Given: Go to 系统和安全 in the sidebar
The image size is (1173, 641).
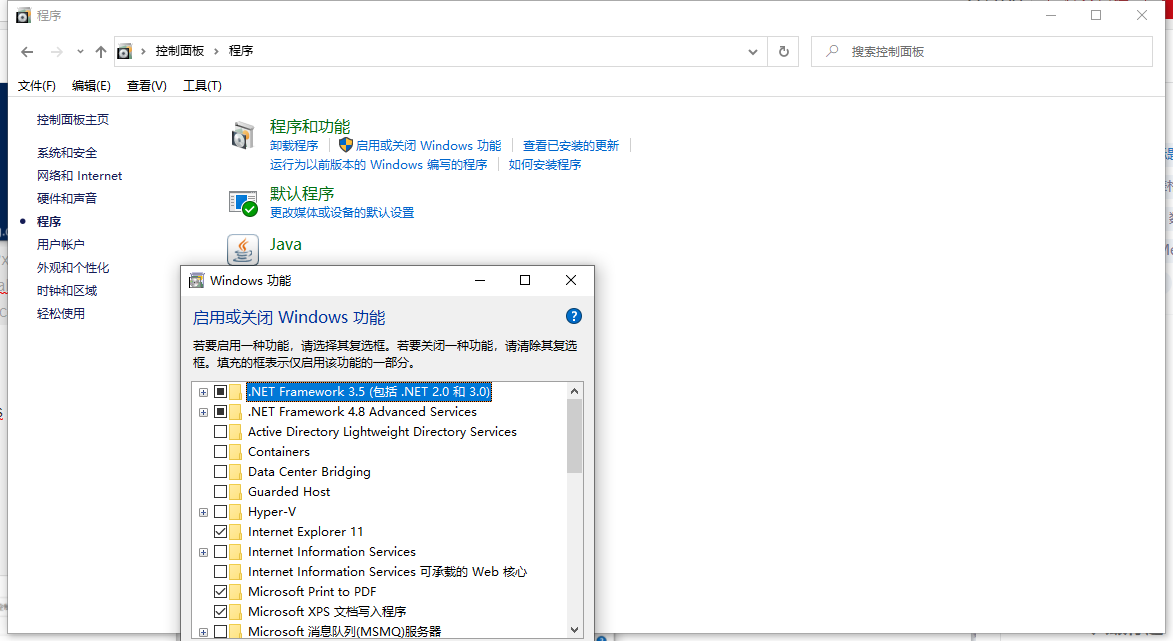Looking at the screenshot, I should click(x=67, y=153).
